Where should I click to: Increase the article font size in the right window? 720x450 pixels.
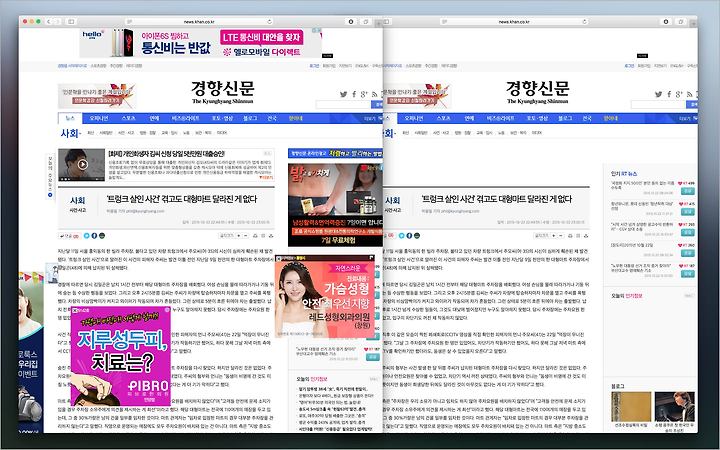pyautogui.click(x=554, y=236)
